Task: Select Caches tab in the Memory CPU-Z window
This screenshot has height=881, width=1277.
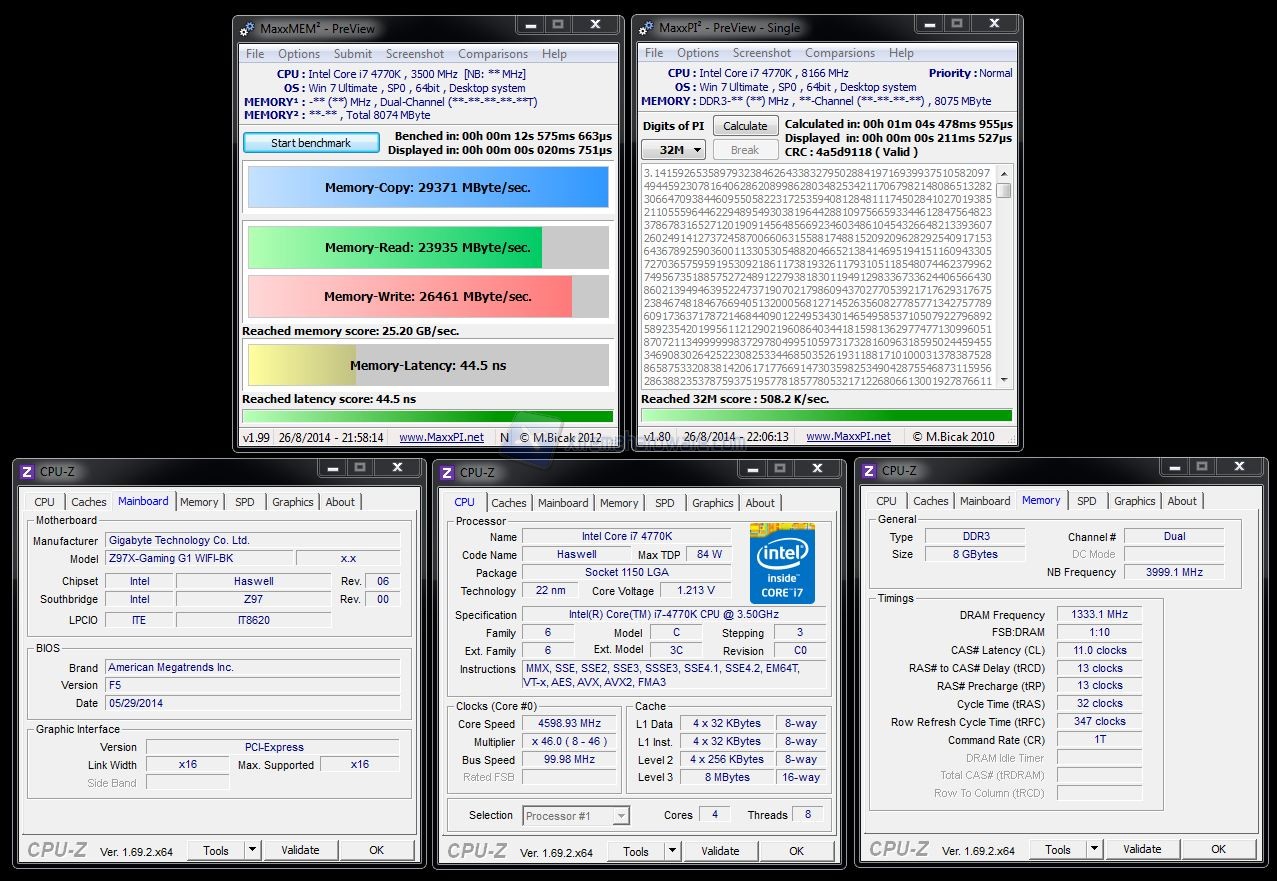Action: 930,501
